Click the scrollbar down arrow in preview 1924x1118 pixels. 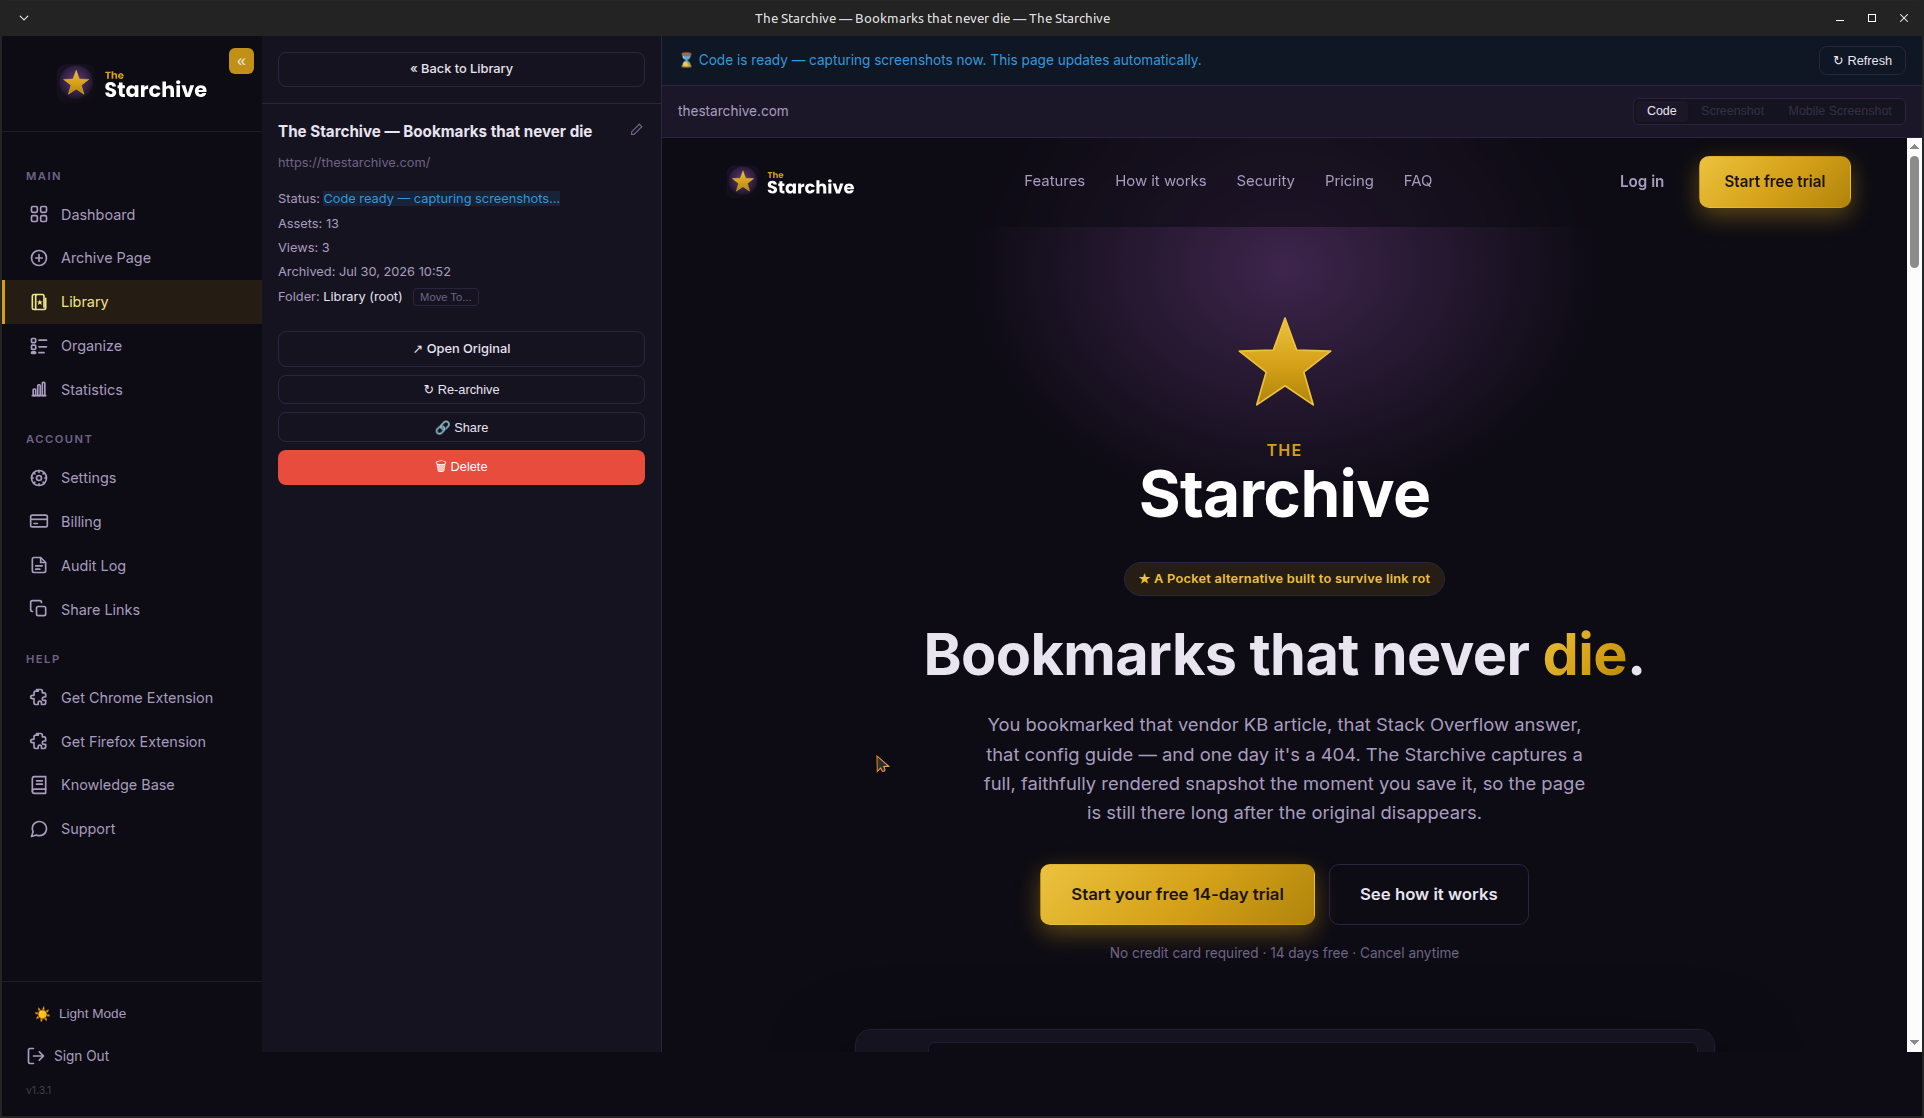[x=1914, y=1043]
